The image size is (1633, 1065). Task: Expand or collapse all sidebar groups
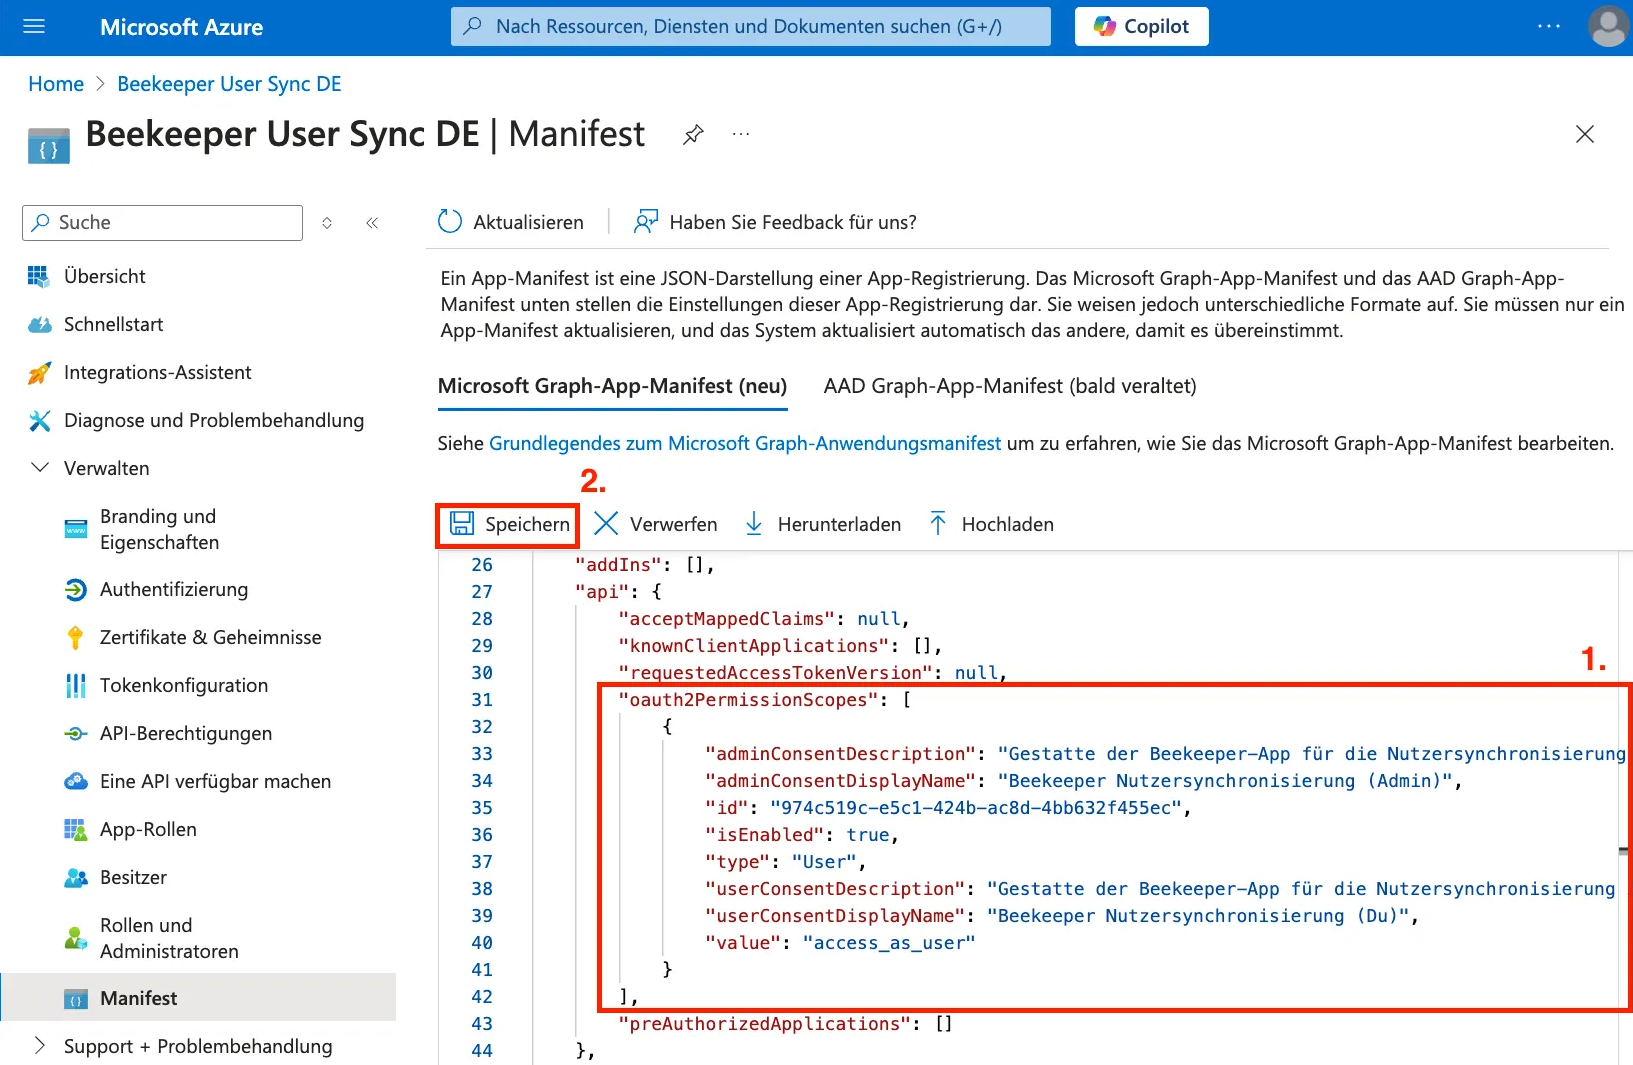point(327,223)
